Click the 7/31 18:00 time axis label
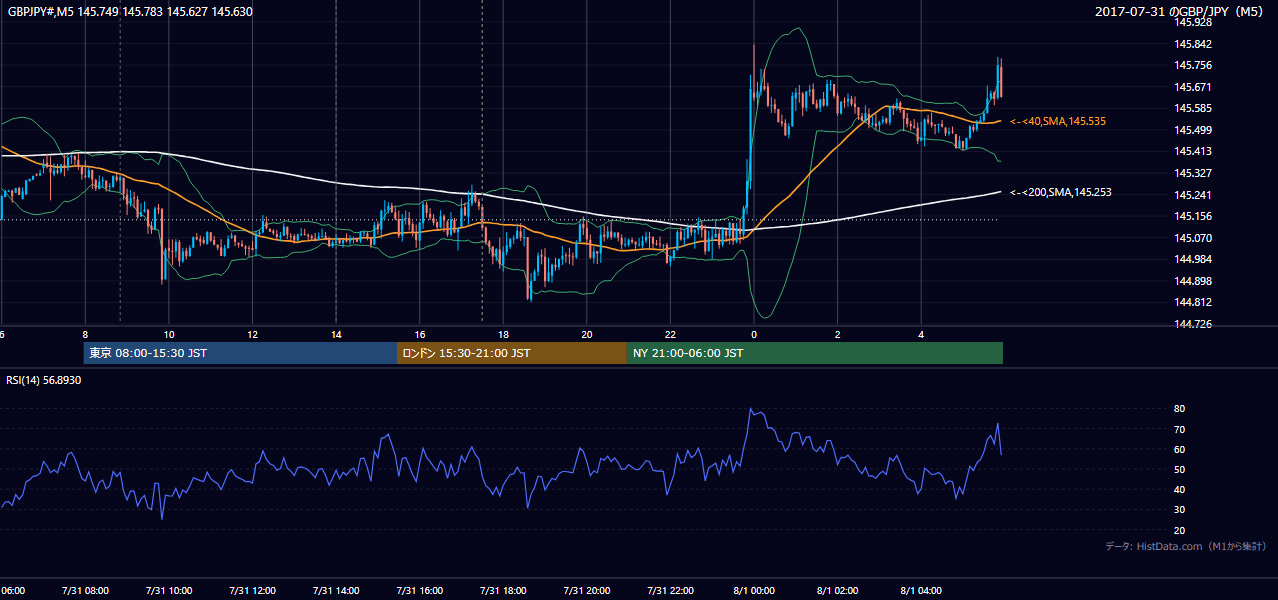 pyautogui.click(x=503, y=591)
